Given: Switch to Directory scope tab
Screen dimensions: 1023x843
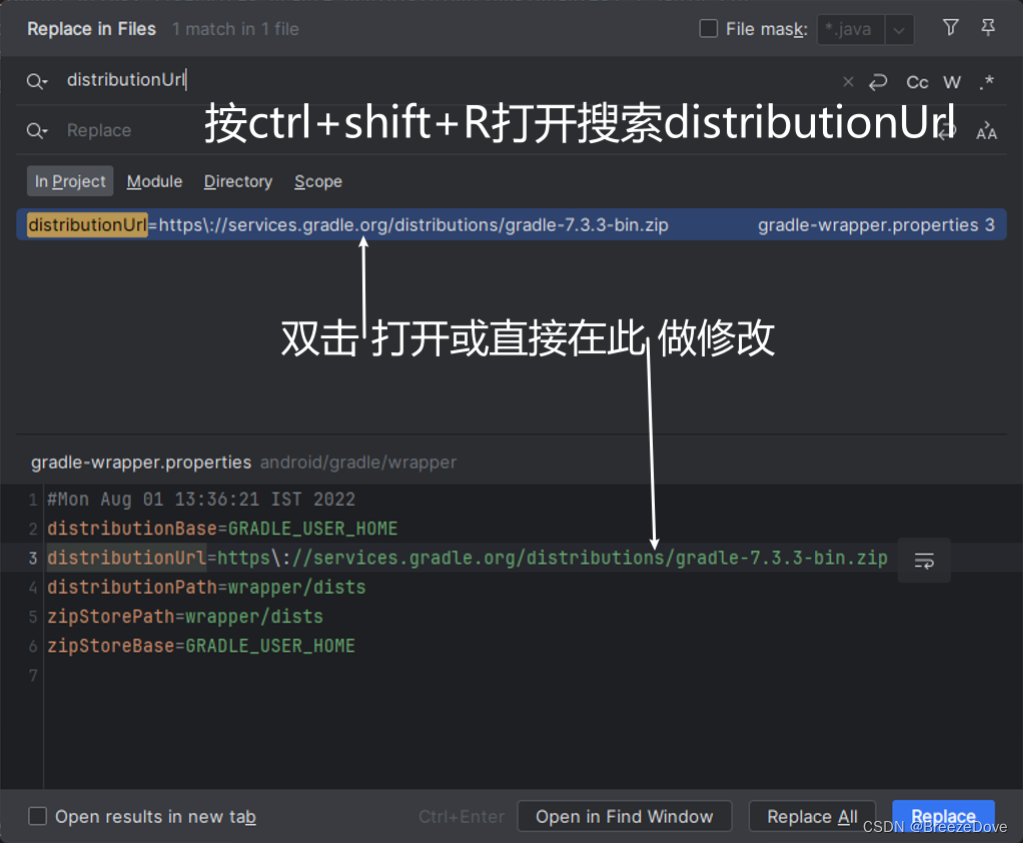Looking at the screenshot, I should pyautogui.click(x=238, y=181).
